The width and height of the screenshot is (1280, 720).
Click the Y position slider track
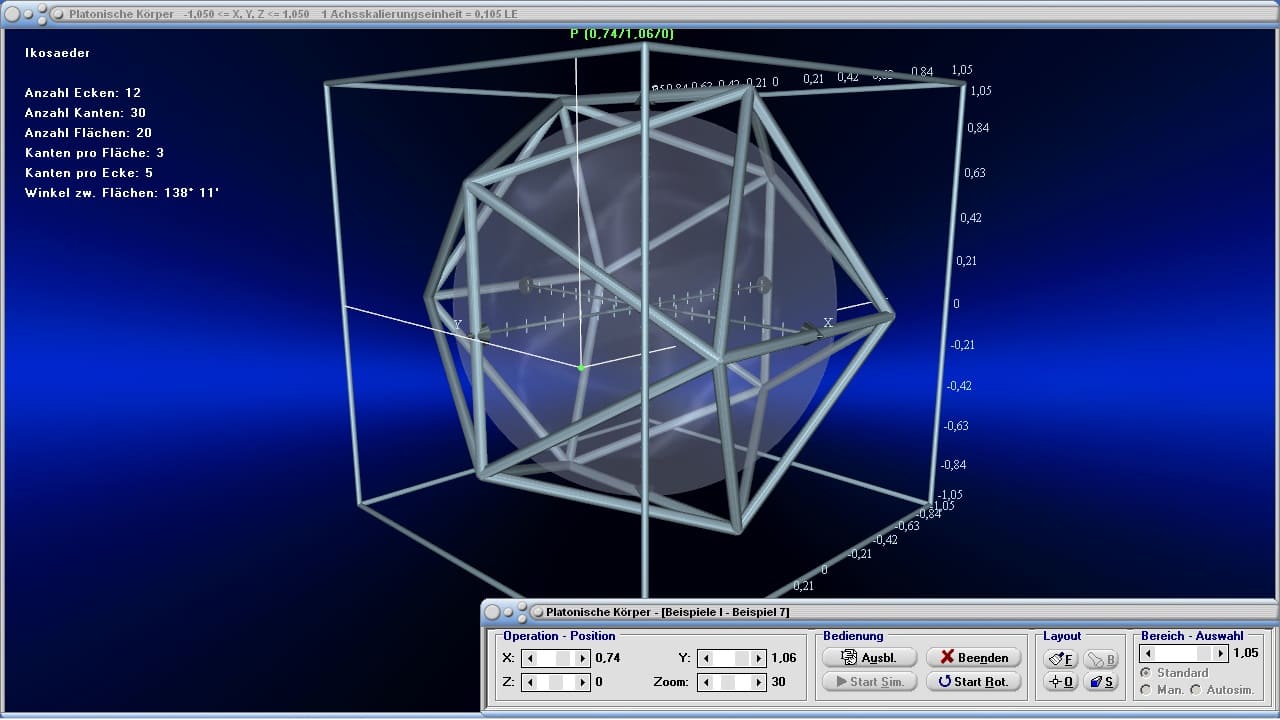[733, 658]
